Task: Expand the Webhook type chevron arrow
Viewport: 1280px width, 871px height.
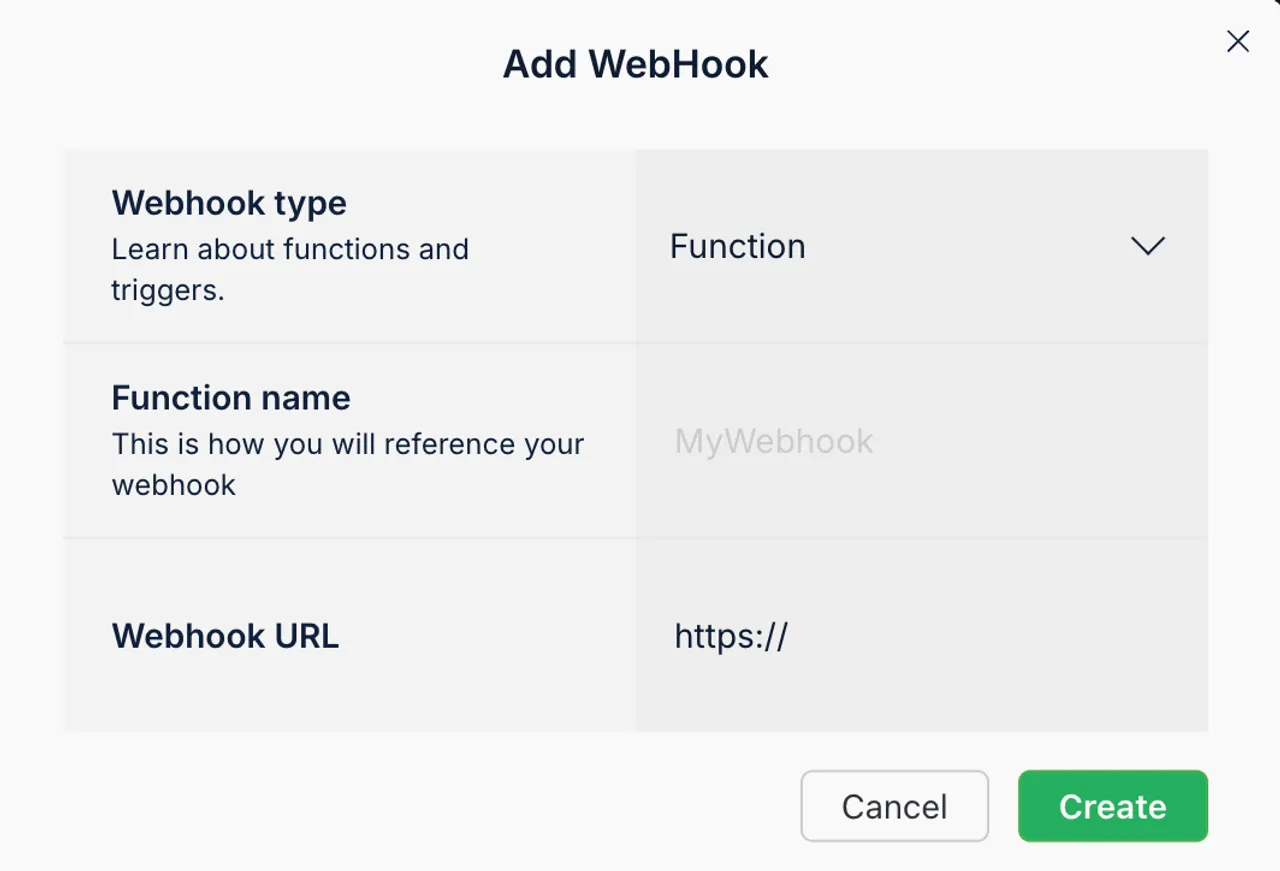Action: 1147,246
